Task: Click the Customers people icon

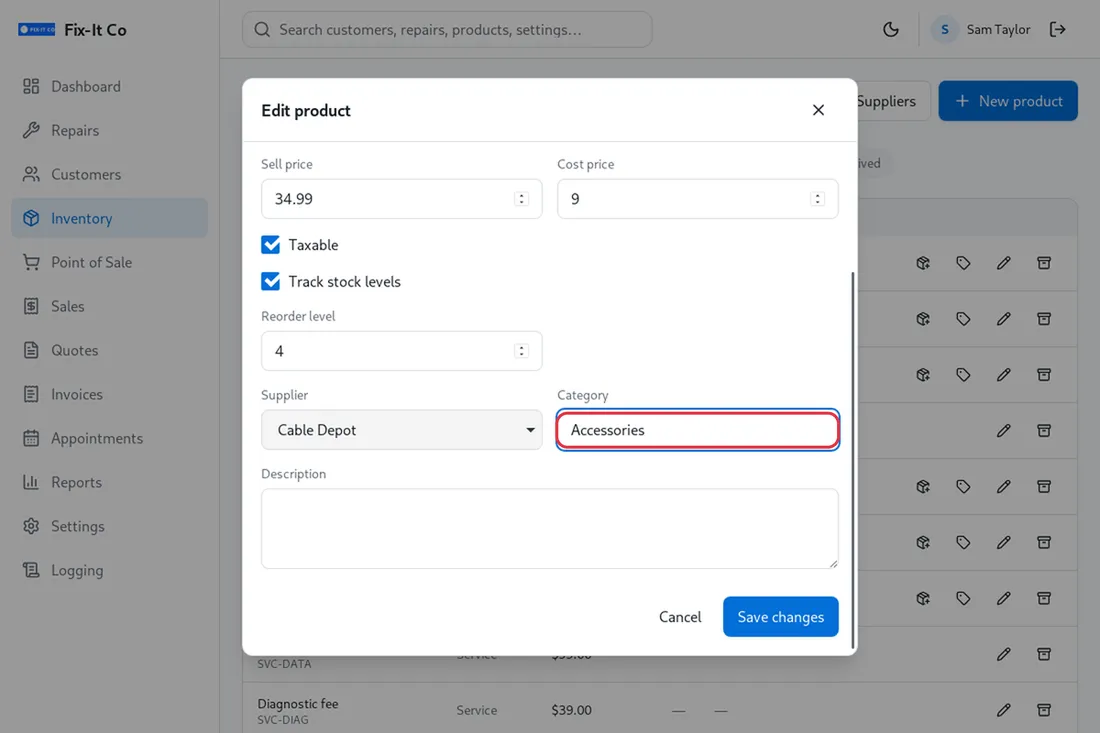Action: pyautogui.click(x=31, y=174)
